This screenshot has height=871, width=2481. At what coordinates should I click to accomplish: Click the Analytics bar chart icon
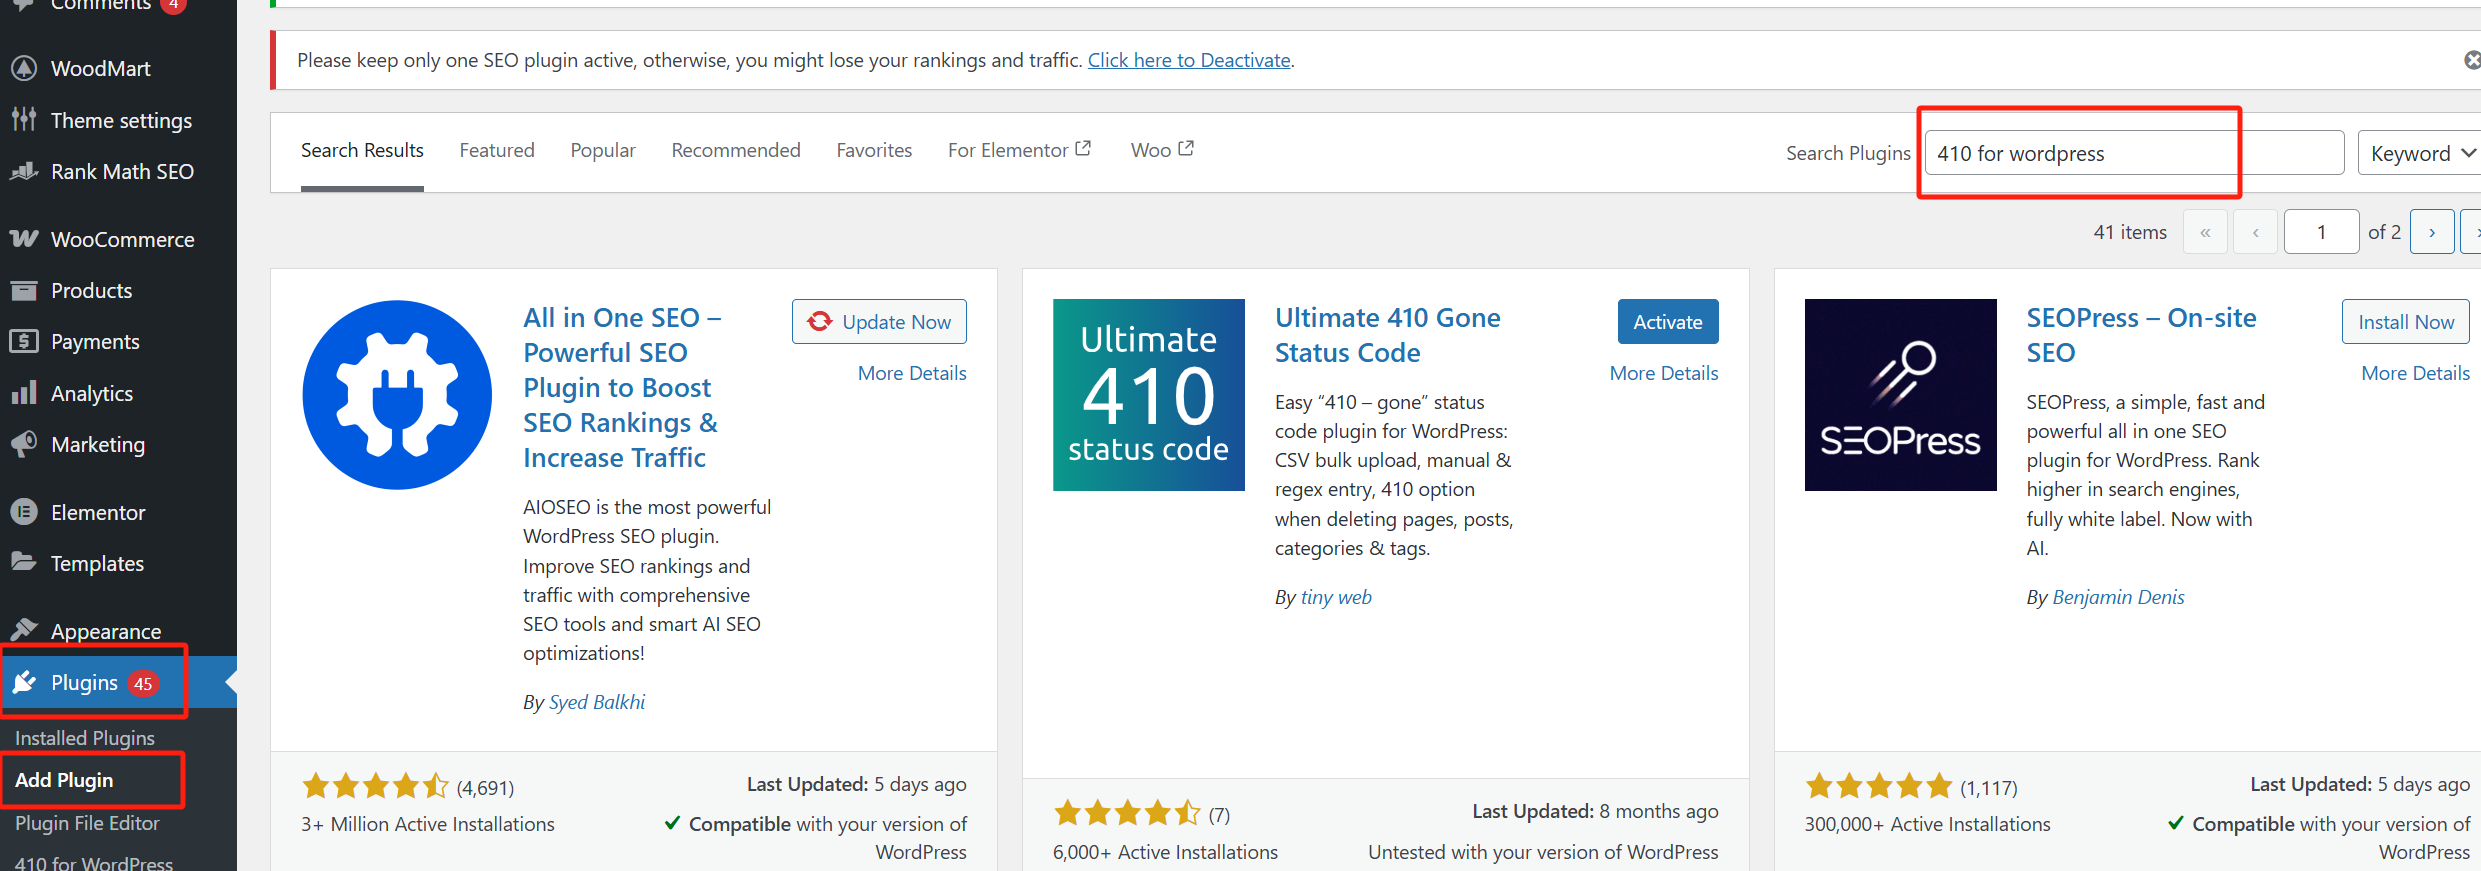(x=24, y=393)
